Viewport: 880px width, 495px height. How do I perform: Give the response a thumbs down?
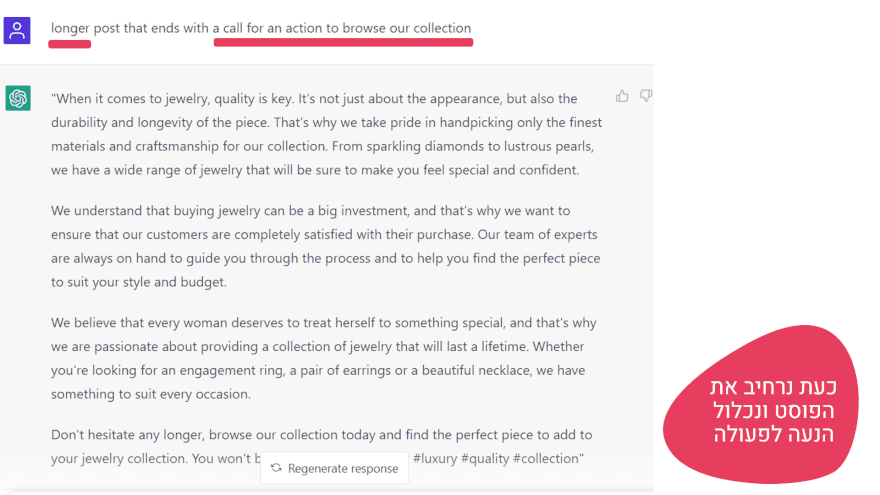pyautogui.click(x=646, y=96)
